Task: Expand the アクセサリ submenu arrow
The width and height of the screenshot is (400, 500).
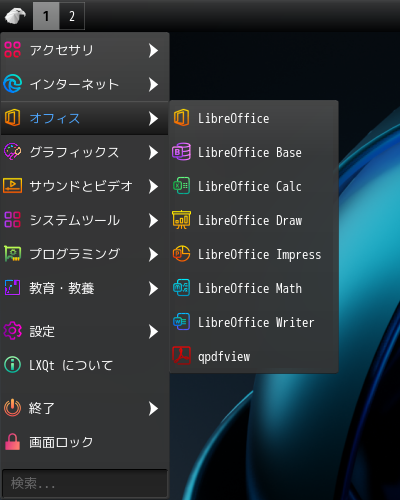Action: click(x=153, y=50)
